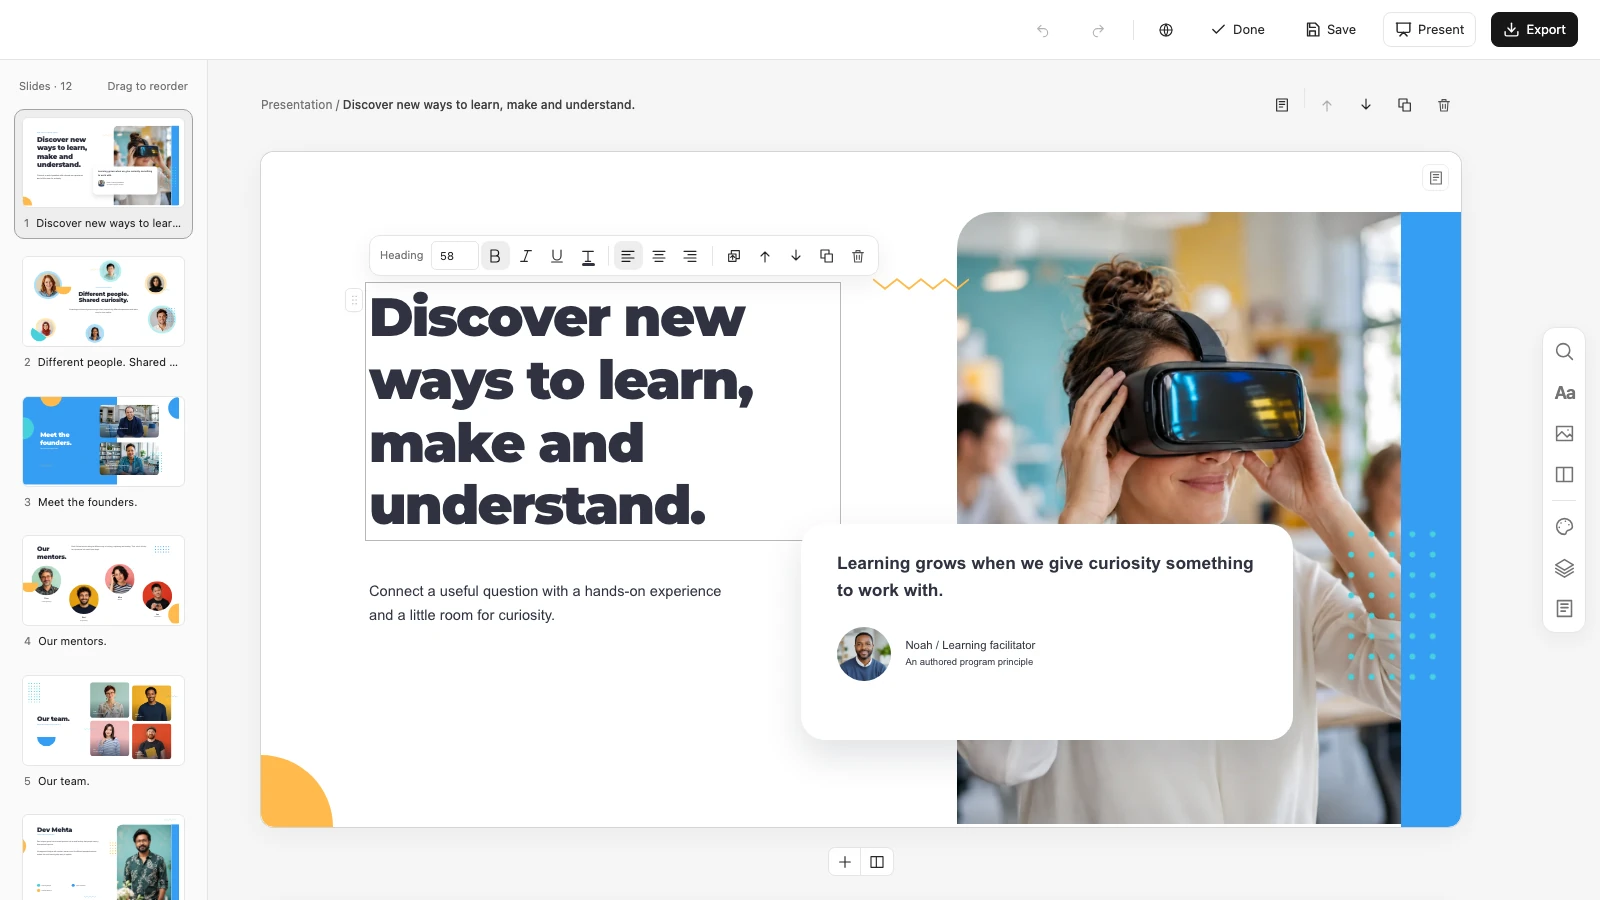The height and width of the screenshot is (900, 1600).
Task: Move slide down with header arrow
Action: coord(1366,105)
